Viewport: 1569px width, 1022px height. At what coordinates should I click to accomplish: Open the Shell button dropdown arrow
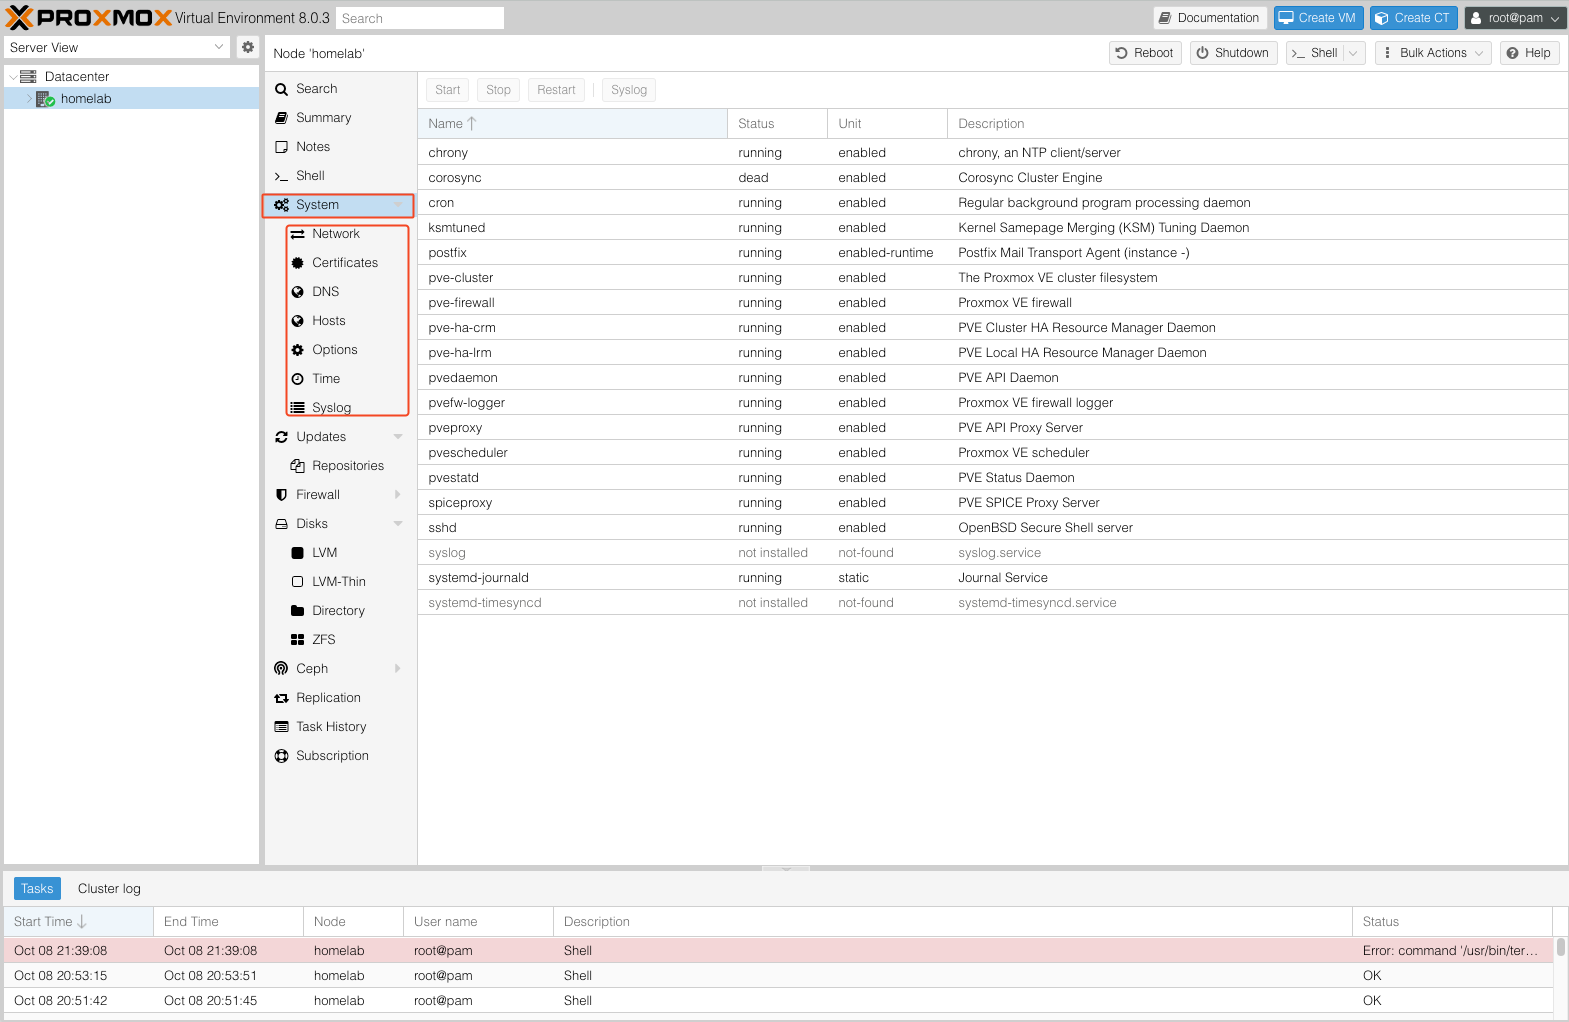(1353, 53)
